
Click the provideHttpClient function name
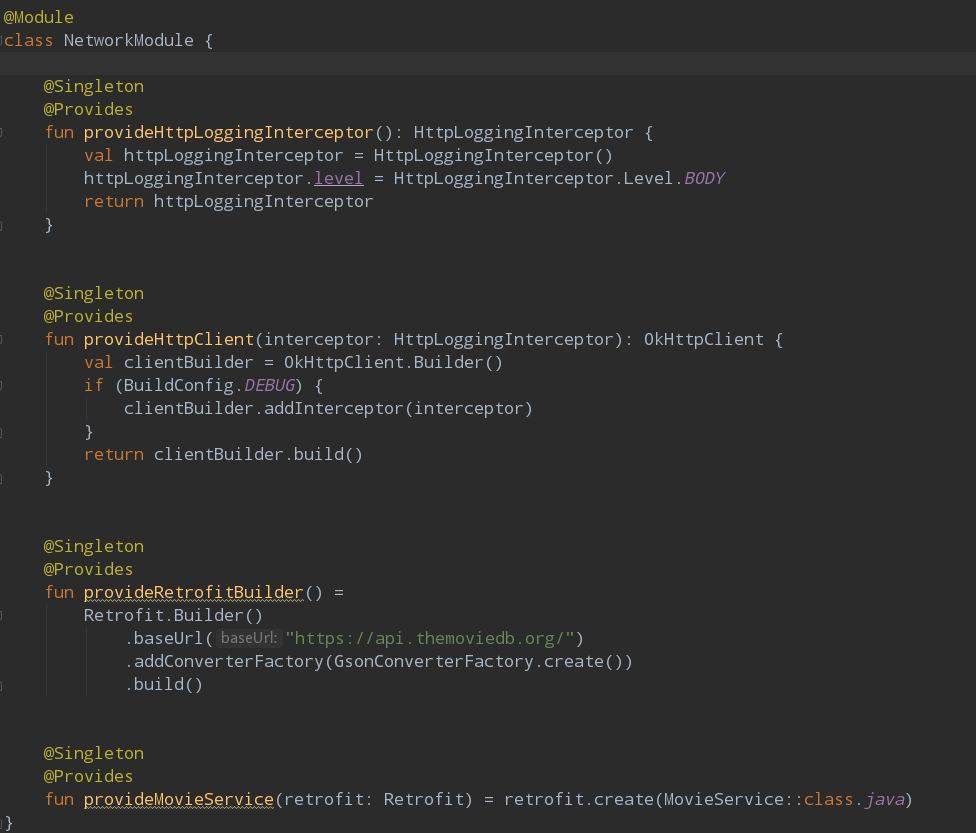169,339
